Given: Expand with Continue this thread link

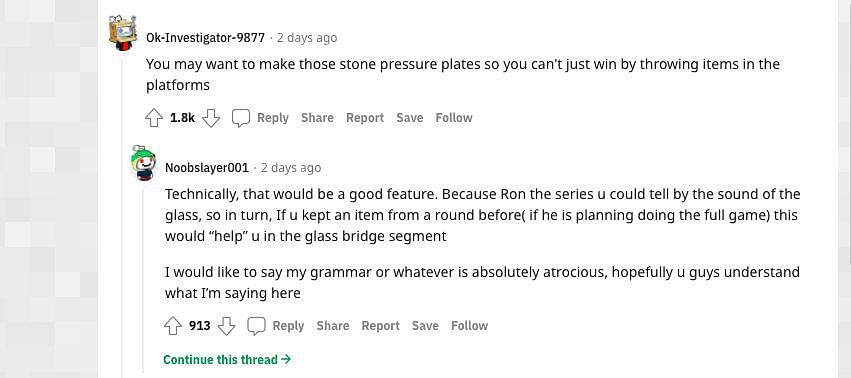Looking at the screenshot, I should pyautogui.click(x=227, y=360).
